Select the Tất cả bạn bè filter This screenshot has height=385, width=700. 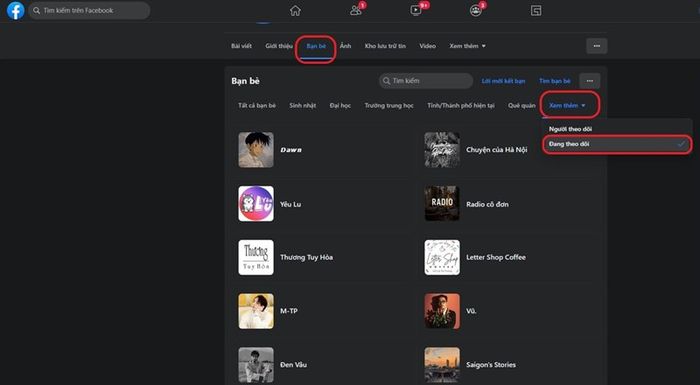tap(257, 105)
